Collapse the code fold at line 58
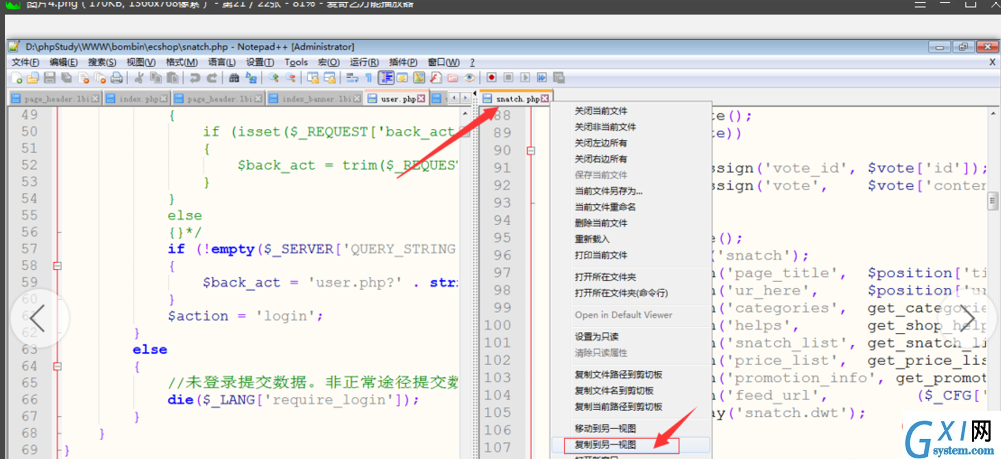 pyautogui.click(x=57, y=266)
